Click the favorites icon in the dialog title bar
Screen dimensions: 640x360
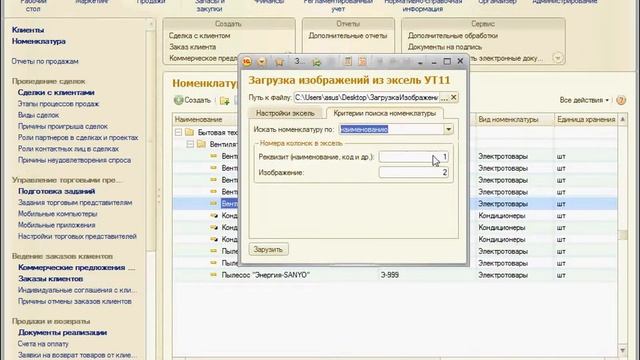click(279, 62)
